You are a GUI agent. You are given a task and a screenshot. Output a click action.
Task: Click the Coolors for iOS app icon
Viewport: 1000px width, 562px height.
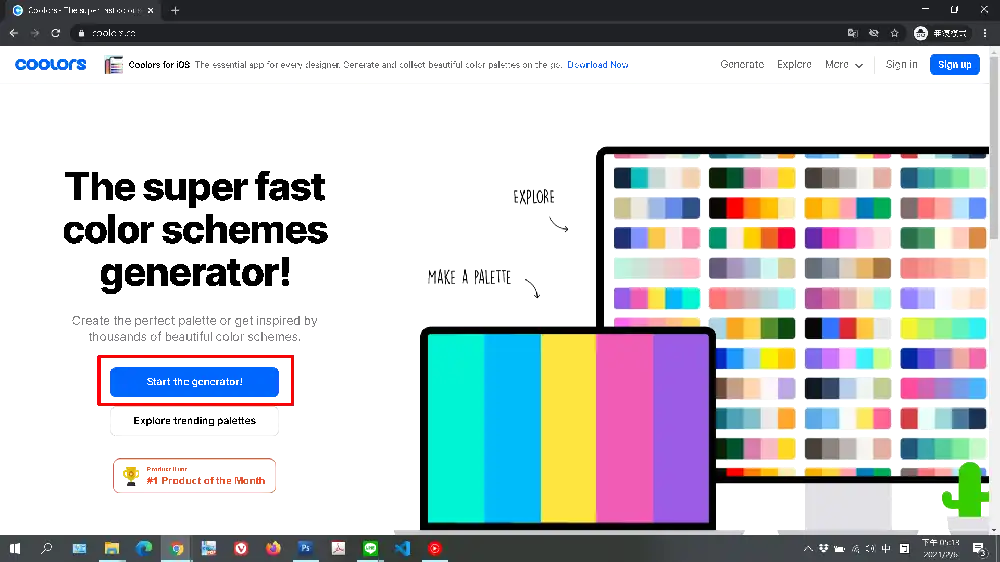(x=114, y=64)
